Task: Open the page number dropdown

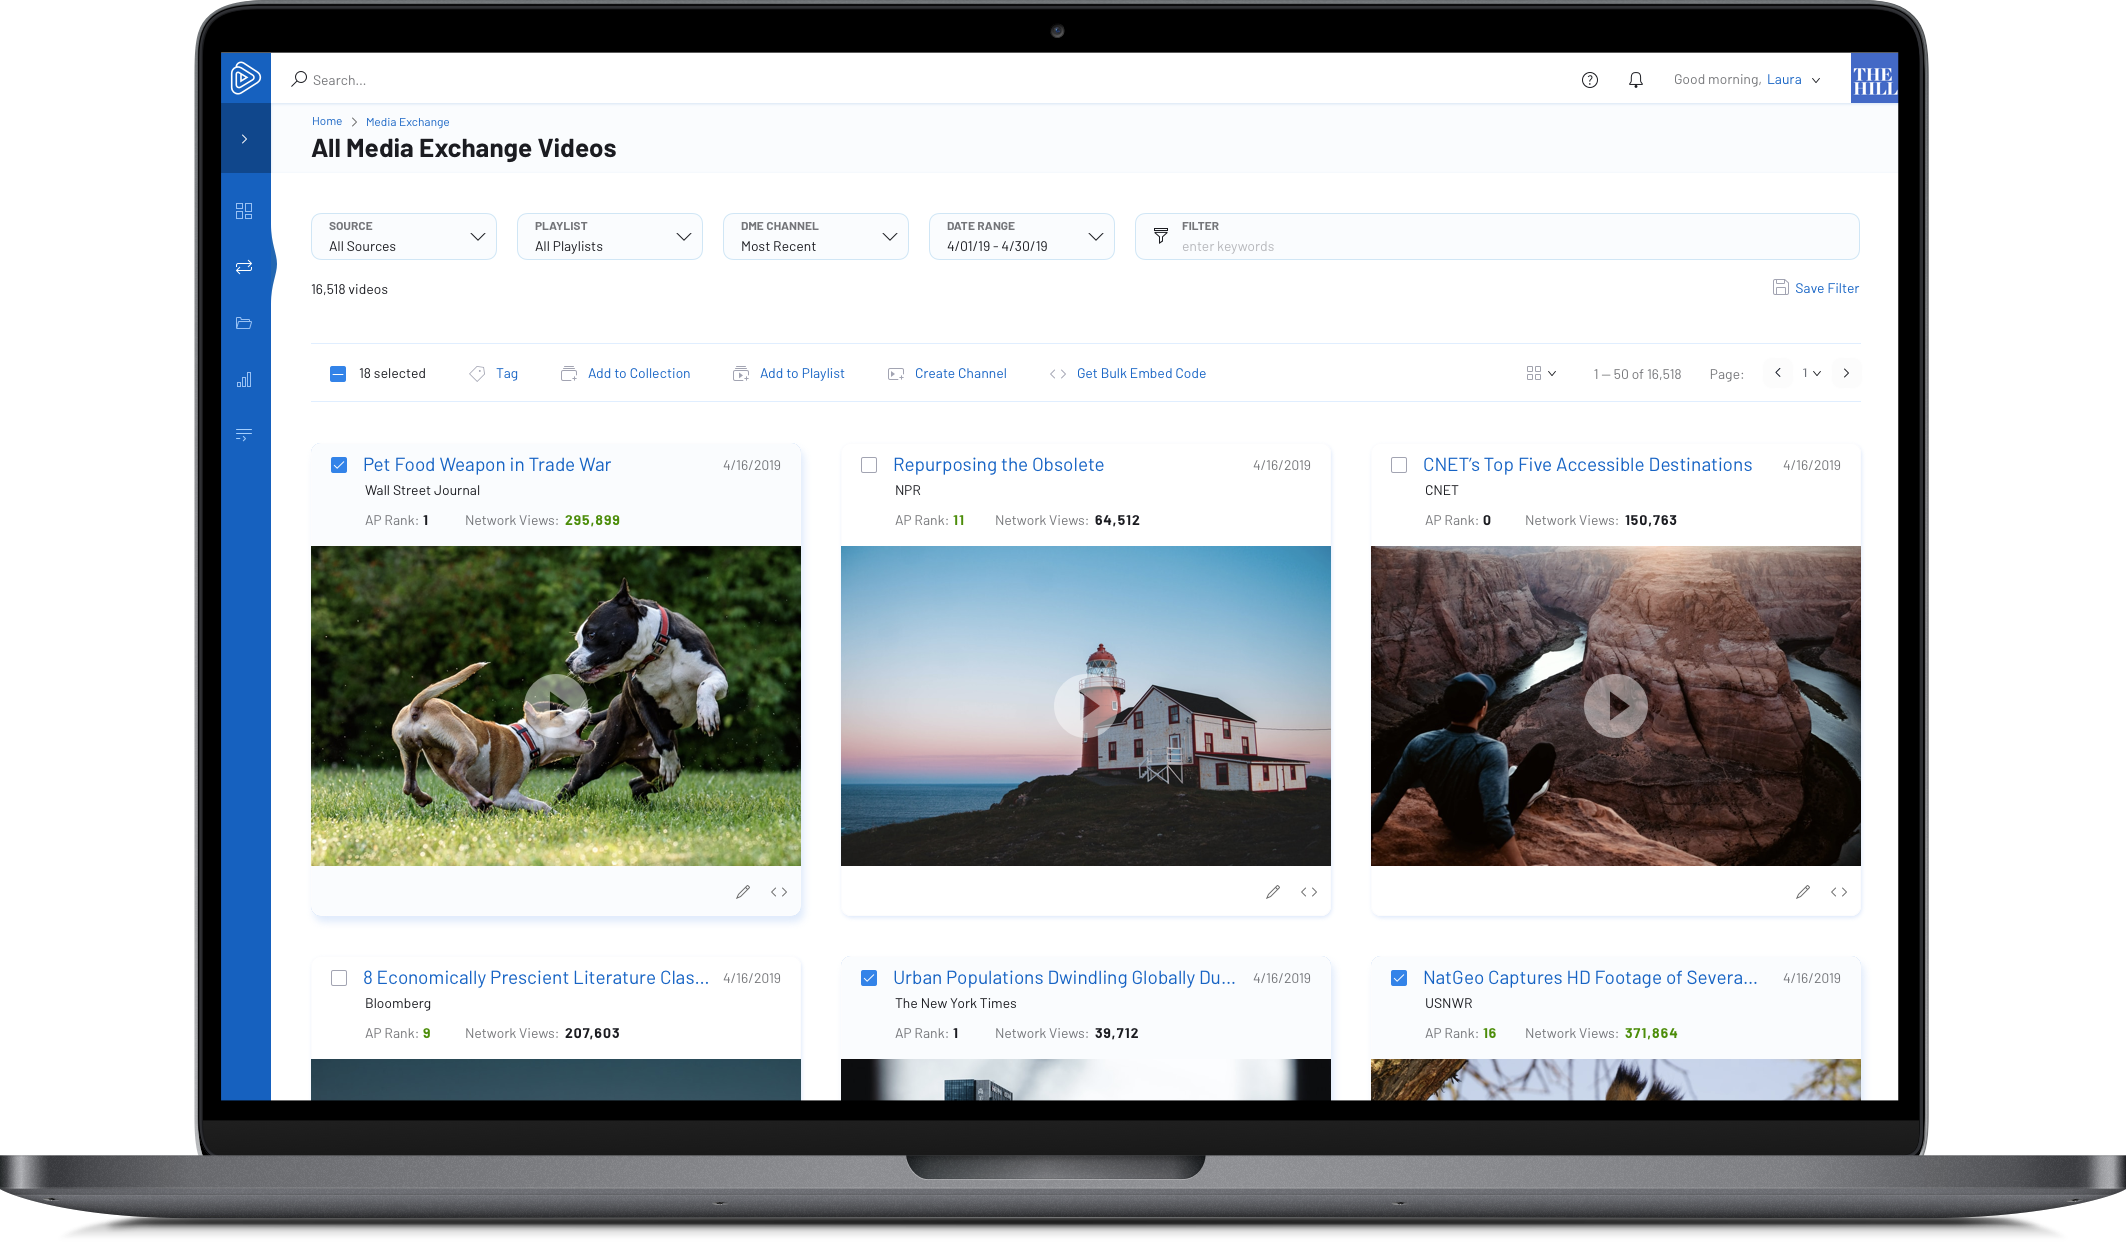Action: (x=1812, y=373)
